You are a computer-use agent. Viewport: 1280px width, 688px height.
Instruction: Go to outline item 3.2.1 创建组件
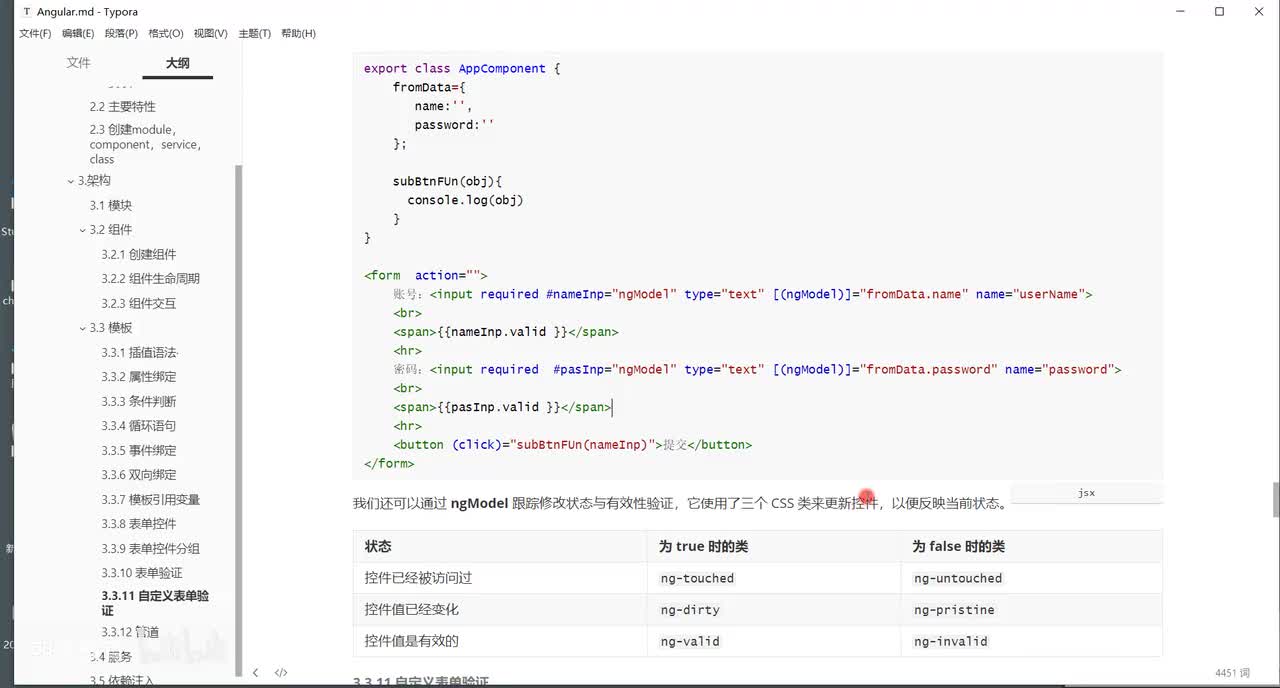tap(138, 254)
